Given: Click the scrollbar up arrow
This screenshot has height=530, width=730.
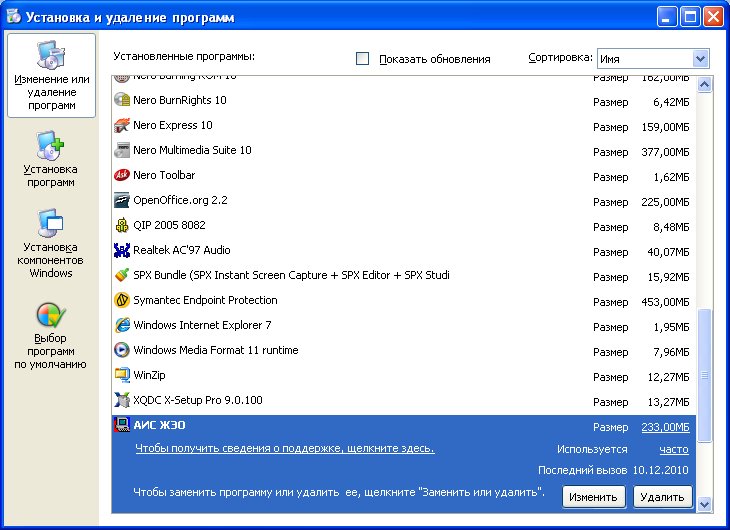Looking at the screenshot, I should (x=704, y=85).
